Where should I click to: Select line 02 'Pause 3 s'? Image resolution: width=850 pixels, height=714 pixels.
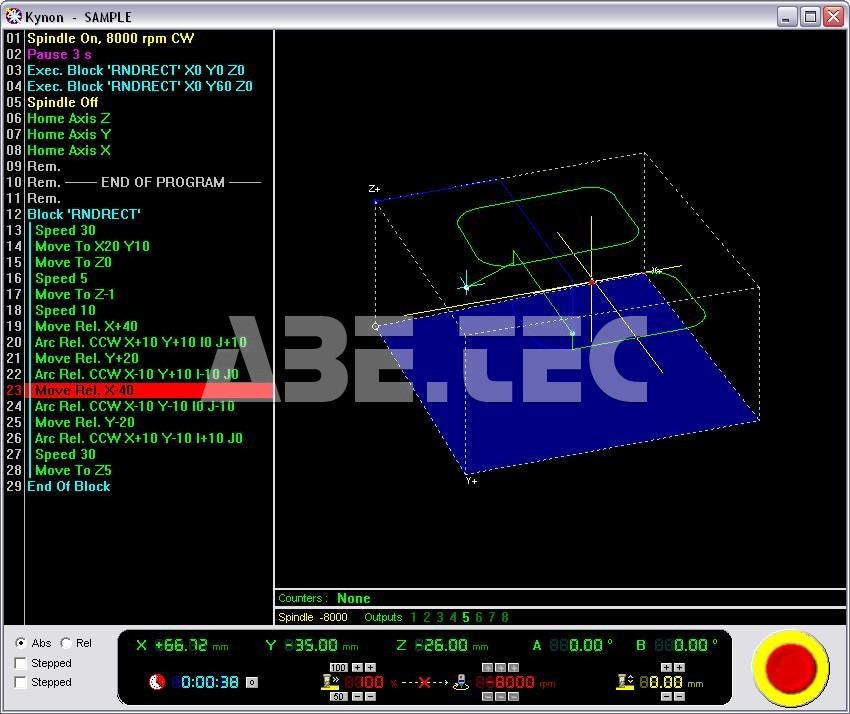(x=59, y=54)
